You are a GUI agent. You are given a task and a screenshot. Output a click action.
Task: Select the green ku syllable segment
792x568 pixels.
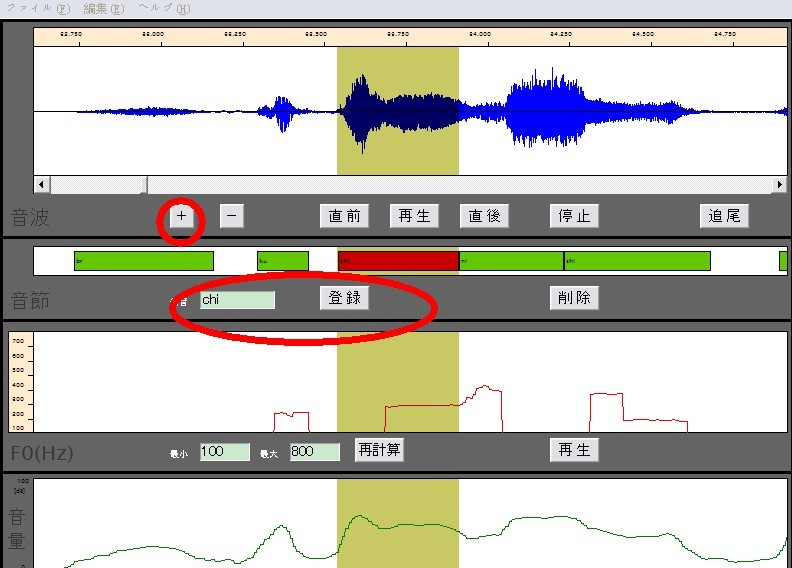click(283, 261)
